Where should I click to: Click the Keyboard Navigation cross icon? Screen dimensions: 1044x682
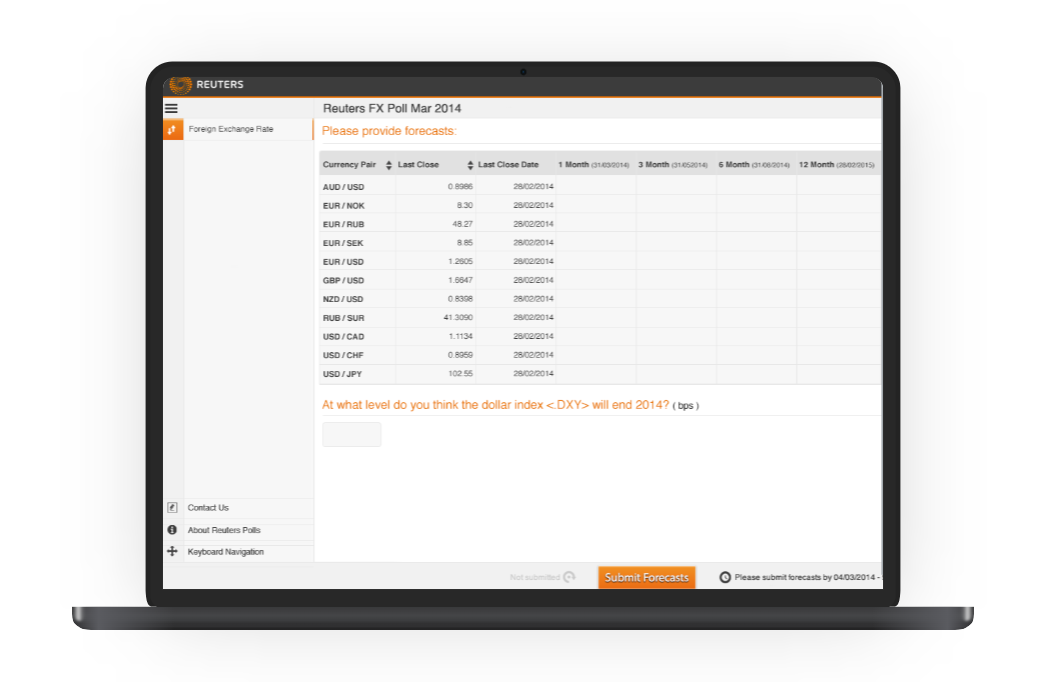coord(172,551)
